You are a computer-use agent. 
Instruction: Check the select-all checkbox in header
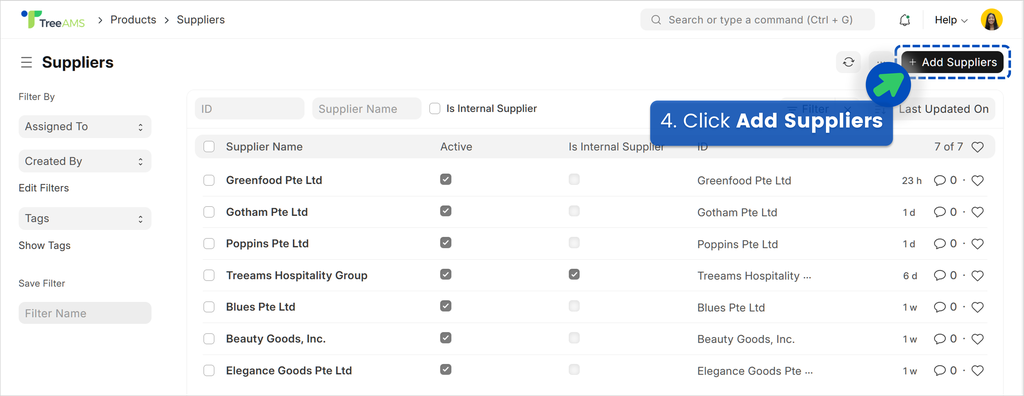click(x=209, y=147)
